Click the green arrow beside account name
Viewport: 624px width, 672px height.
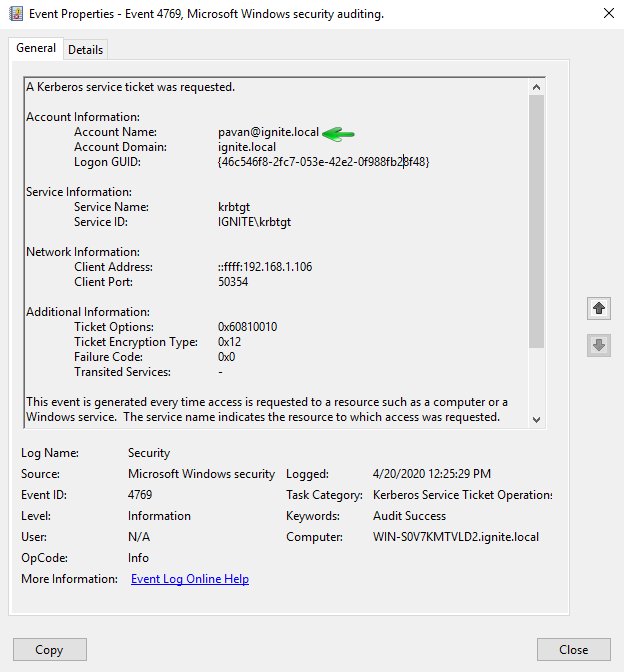pos(339,133)
